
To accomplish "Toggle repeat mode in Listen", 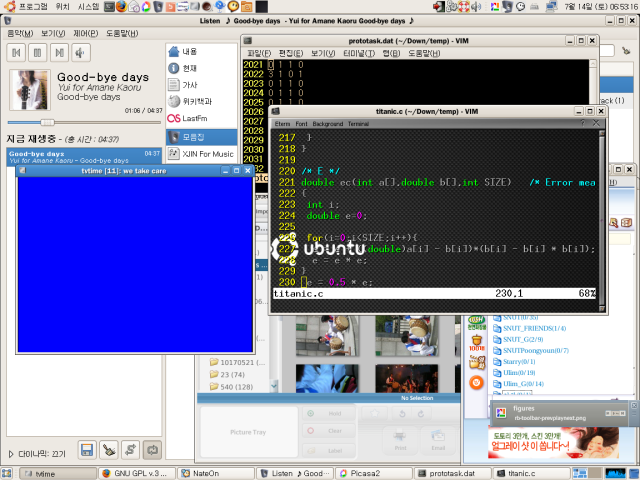I will (x=152, y=450).
